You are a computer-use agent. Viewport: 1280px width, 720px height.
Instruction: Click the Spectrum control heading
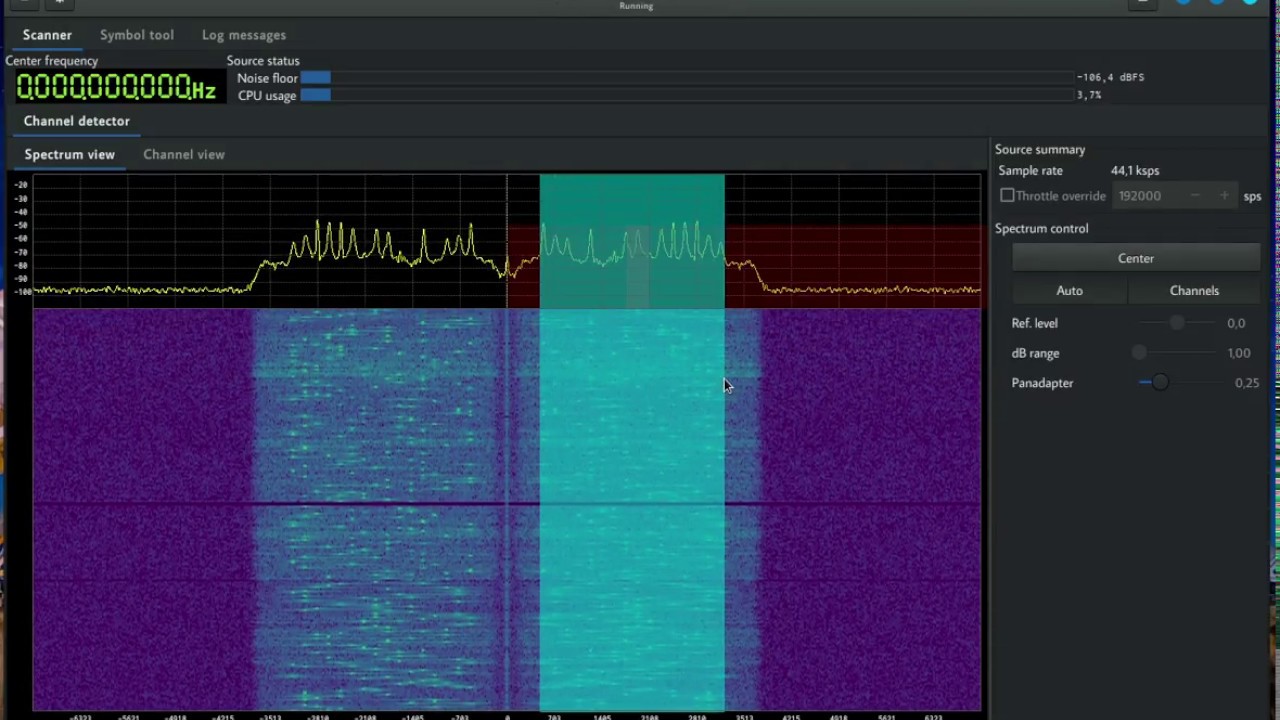[1041, 229]
